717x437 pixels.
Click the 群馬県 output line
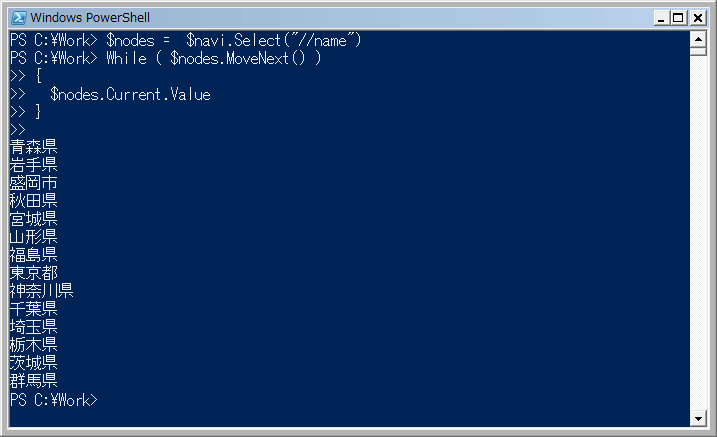click(33, 380)
